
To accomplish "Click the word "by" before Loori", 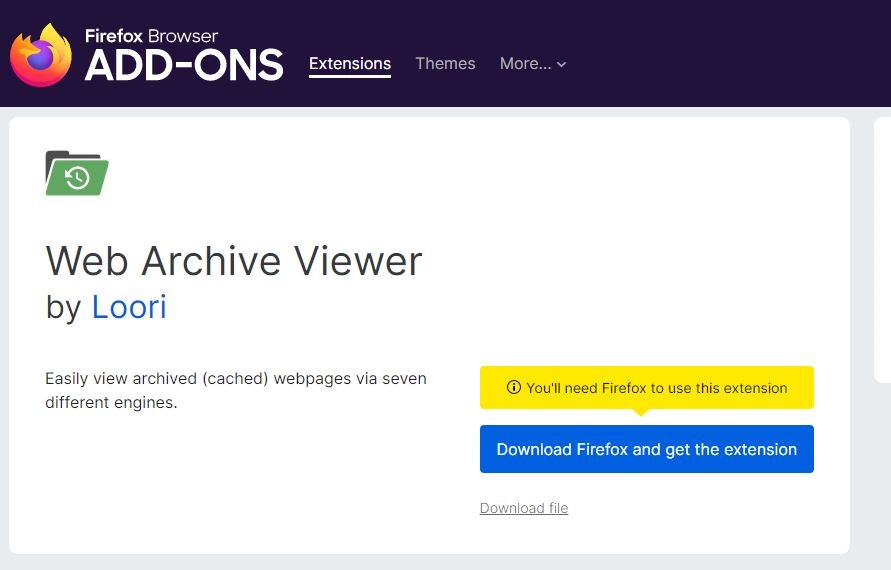I will click(x=63, y=307).
